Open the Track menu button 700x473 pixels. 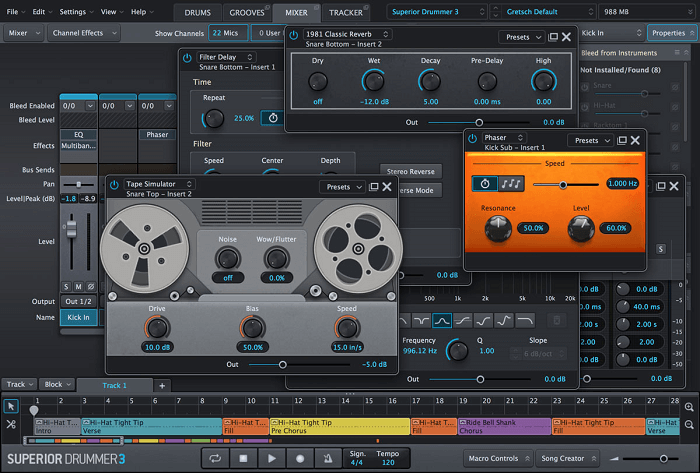[x=20, y=384]
